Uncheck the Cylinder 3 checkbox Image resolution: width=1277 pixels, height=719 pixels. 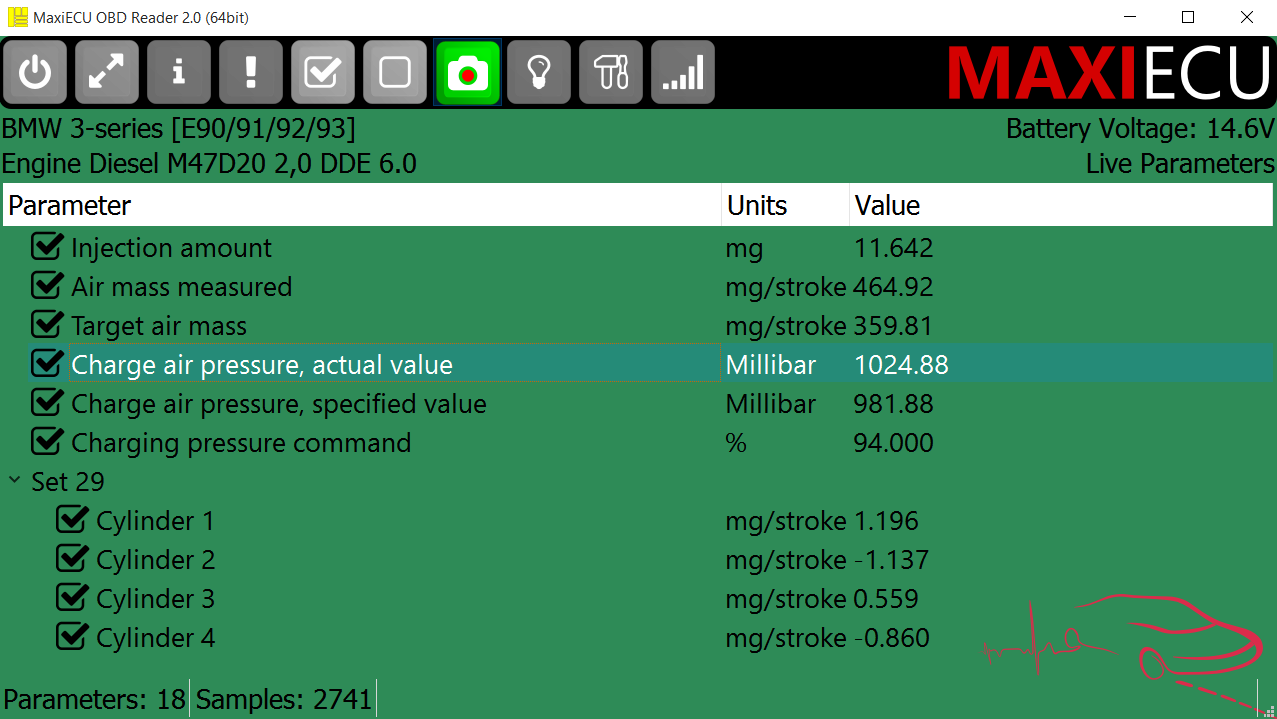coord(72,598)
